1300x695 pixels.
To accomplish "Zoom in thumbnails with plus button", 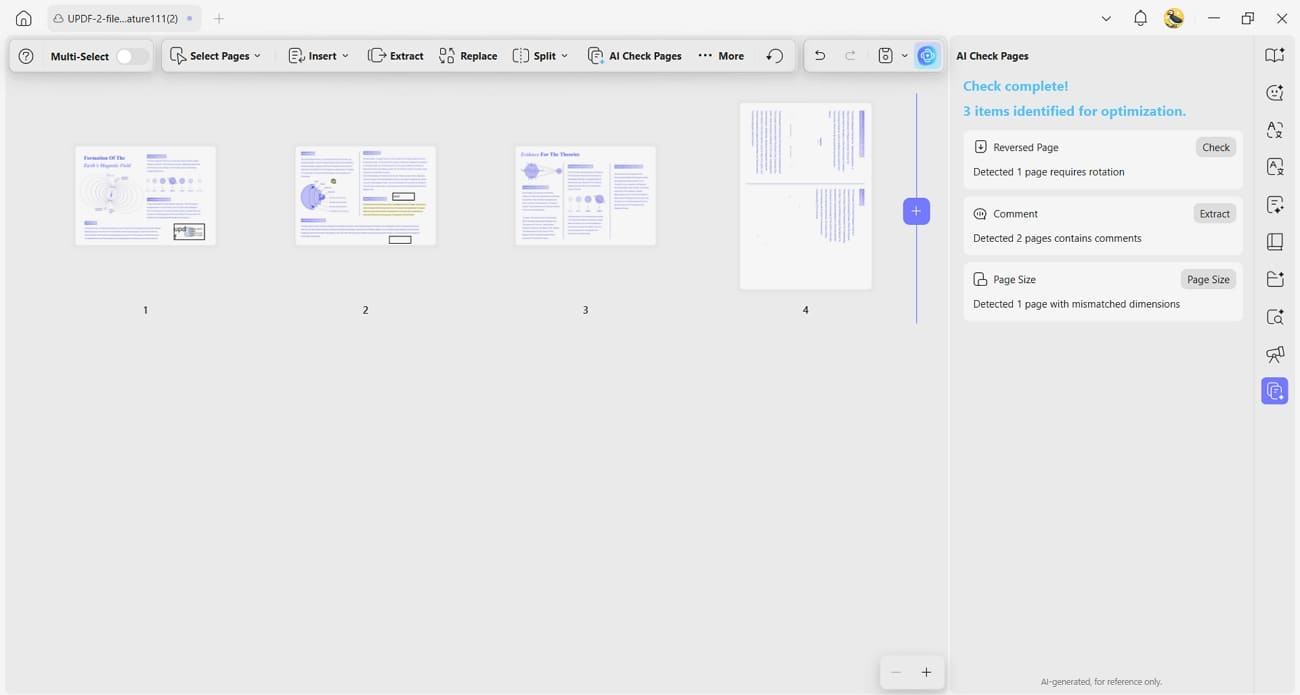I will pos(926,673).
